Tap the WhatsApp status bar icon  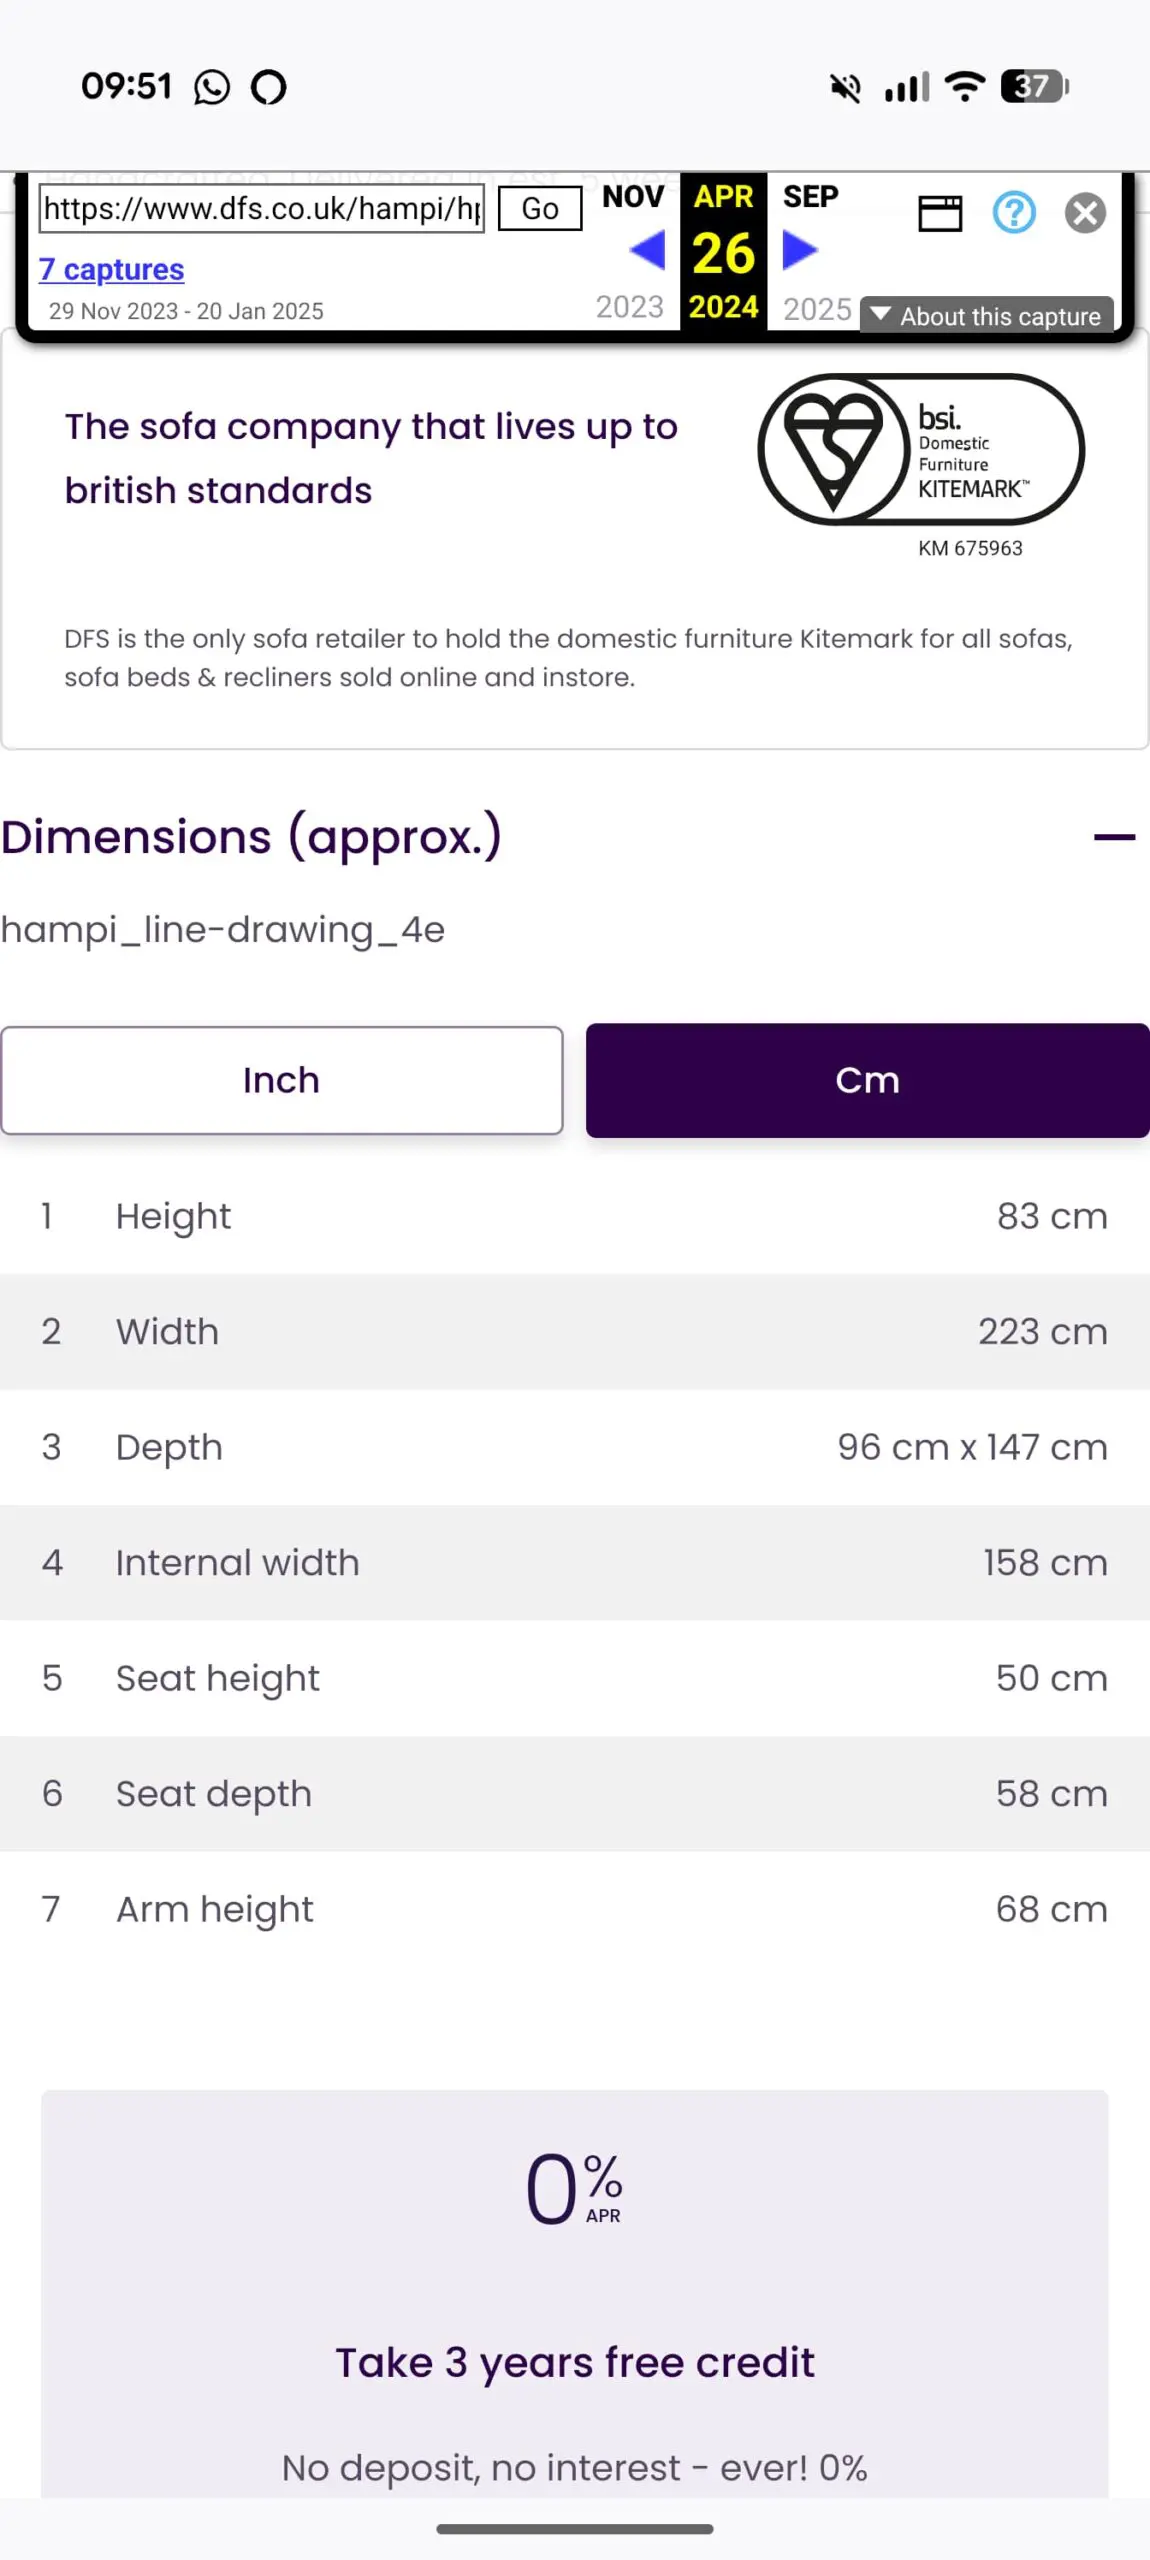tap(212, 88)
